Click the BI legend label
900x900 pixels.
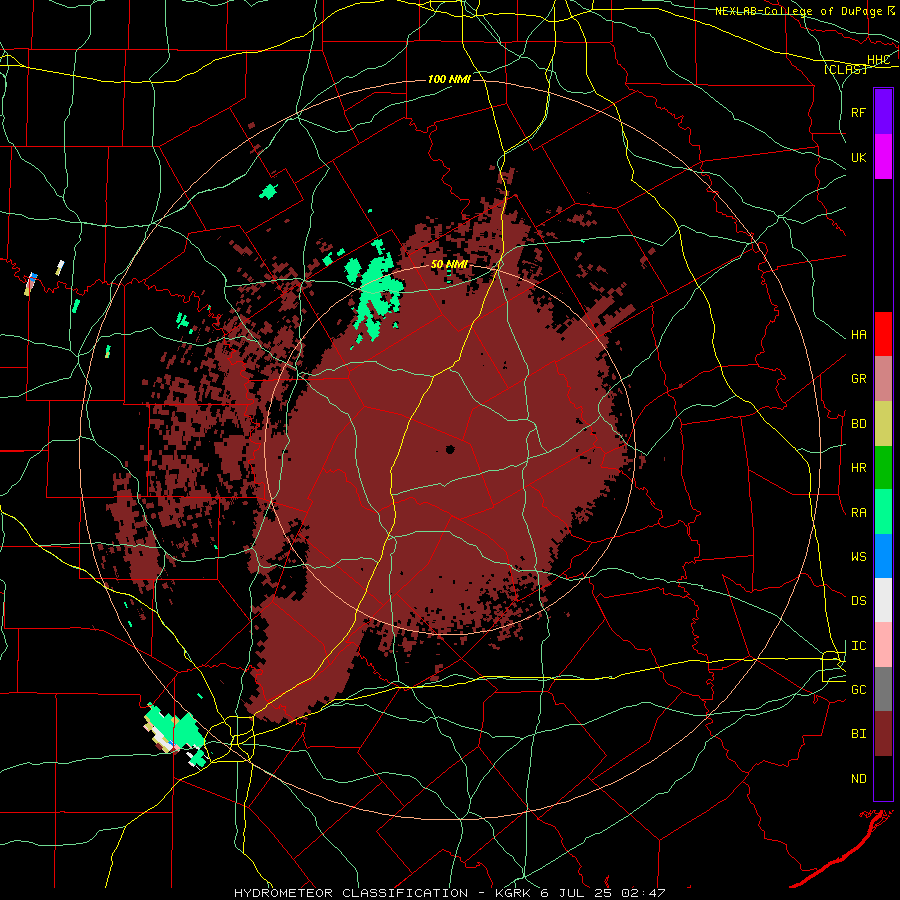coord(858,734)
